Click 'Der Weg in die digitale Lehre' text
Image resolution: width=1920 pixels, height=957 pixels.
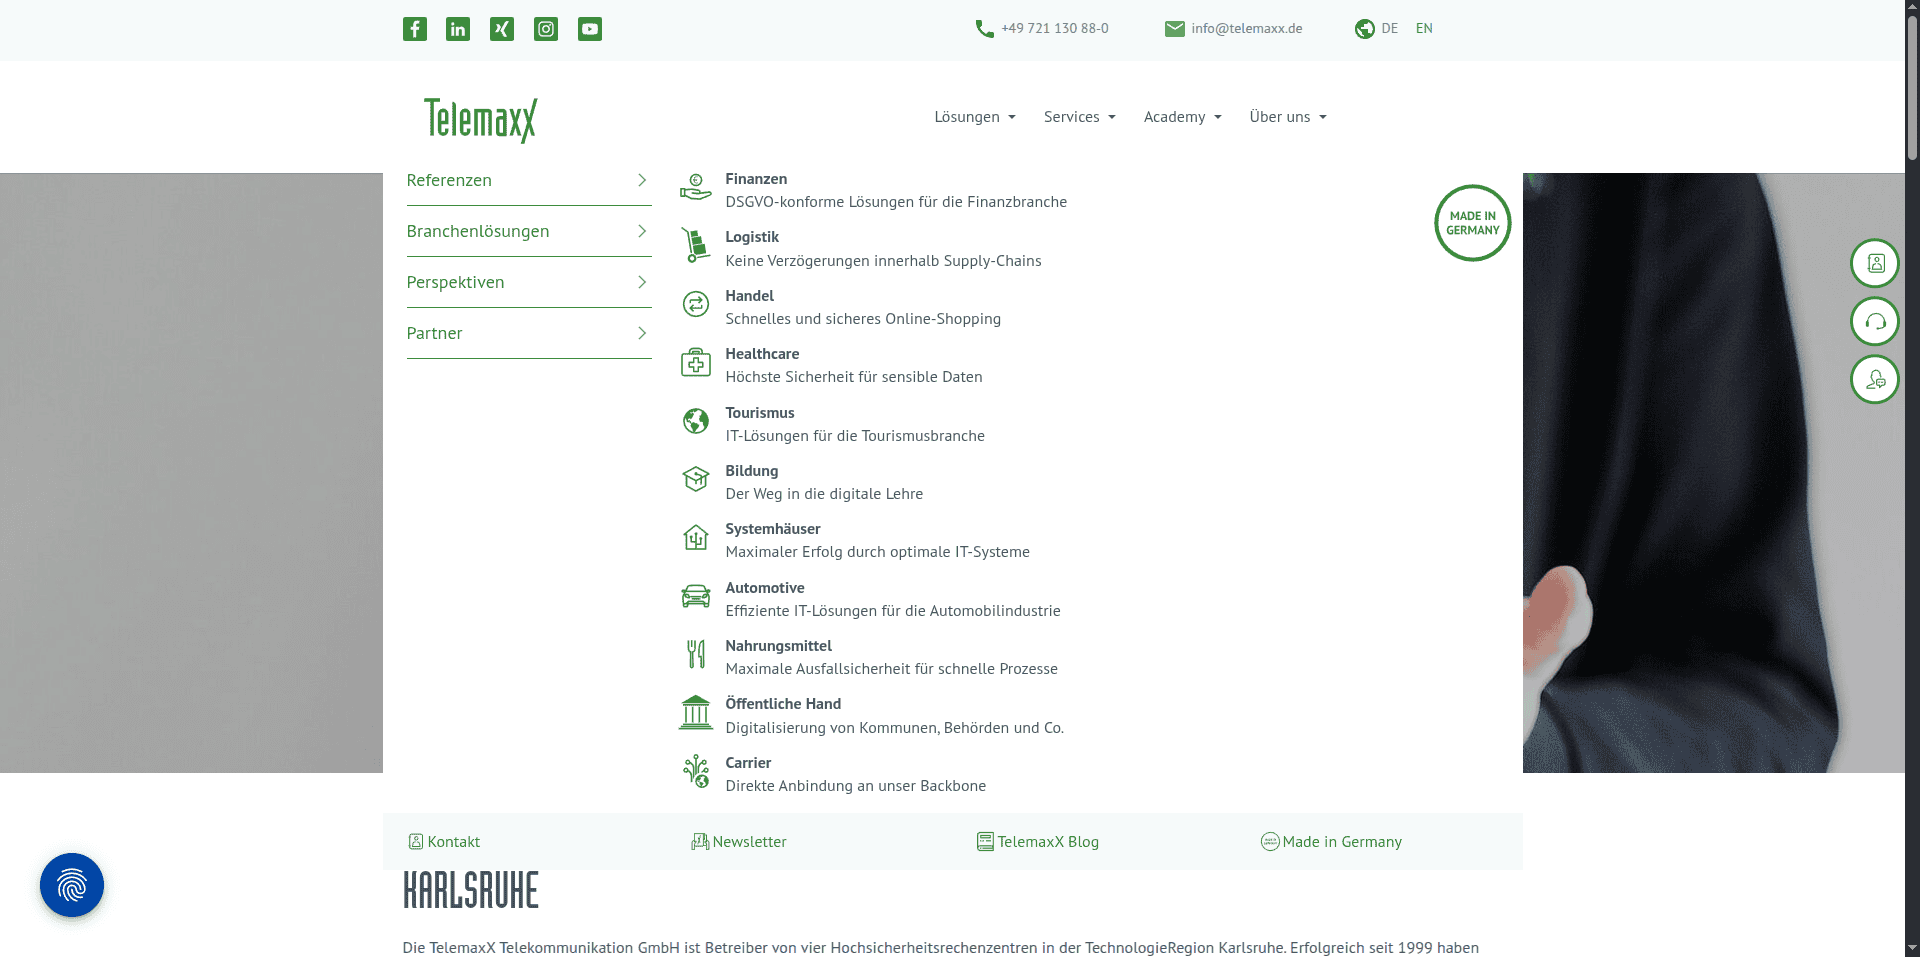click(x=824, y=494)
